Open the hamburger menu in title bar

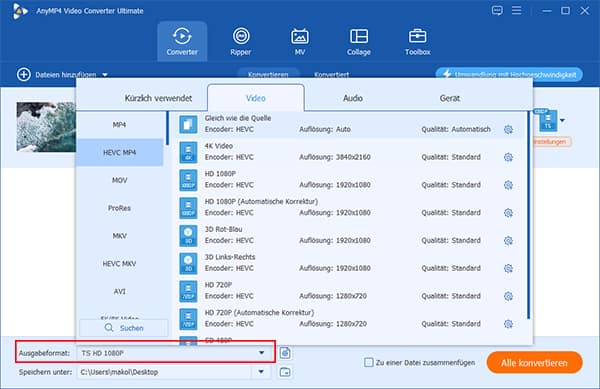coord(517,10)
